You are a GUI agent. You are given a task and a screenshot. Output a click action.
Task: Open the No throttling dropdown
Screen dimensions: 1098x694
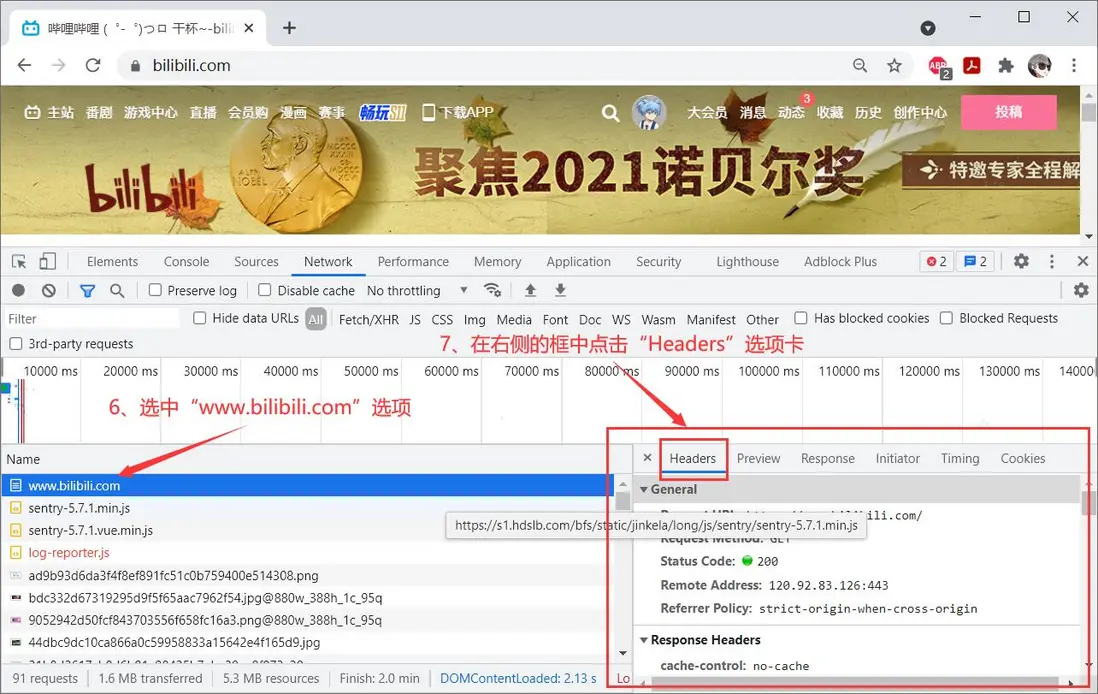417,290
